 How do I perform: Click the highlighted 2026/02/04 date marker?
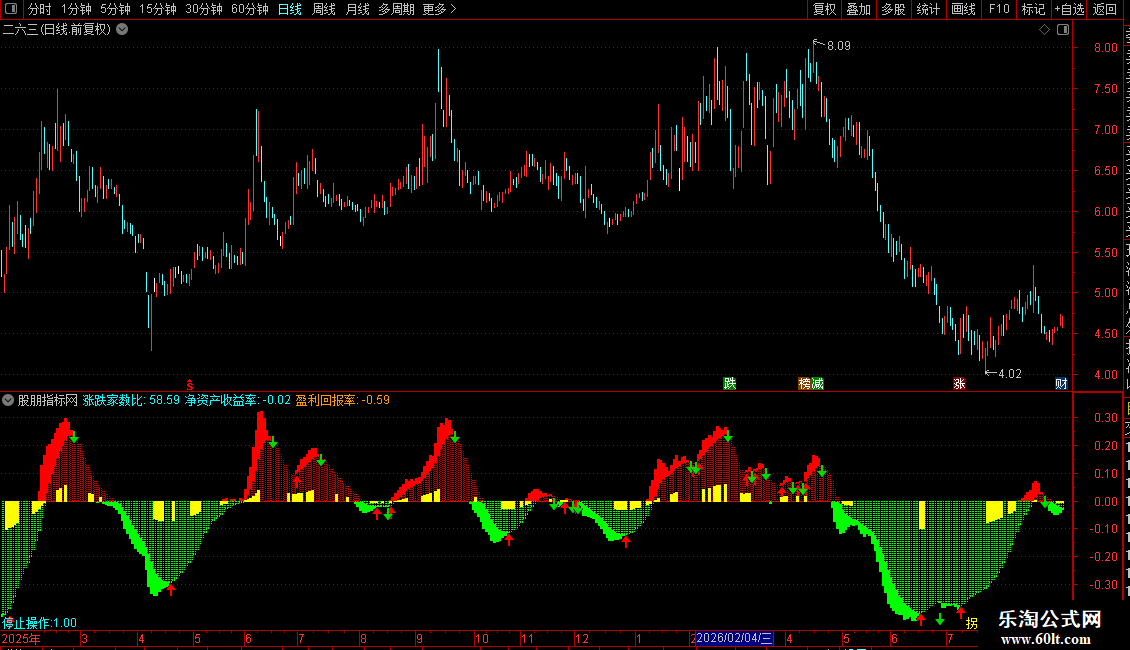click(x=734, y=638)
